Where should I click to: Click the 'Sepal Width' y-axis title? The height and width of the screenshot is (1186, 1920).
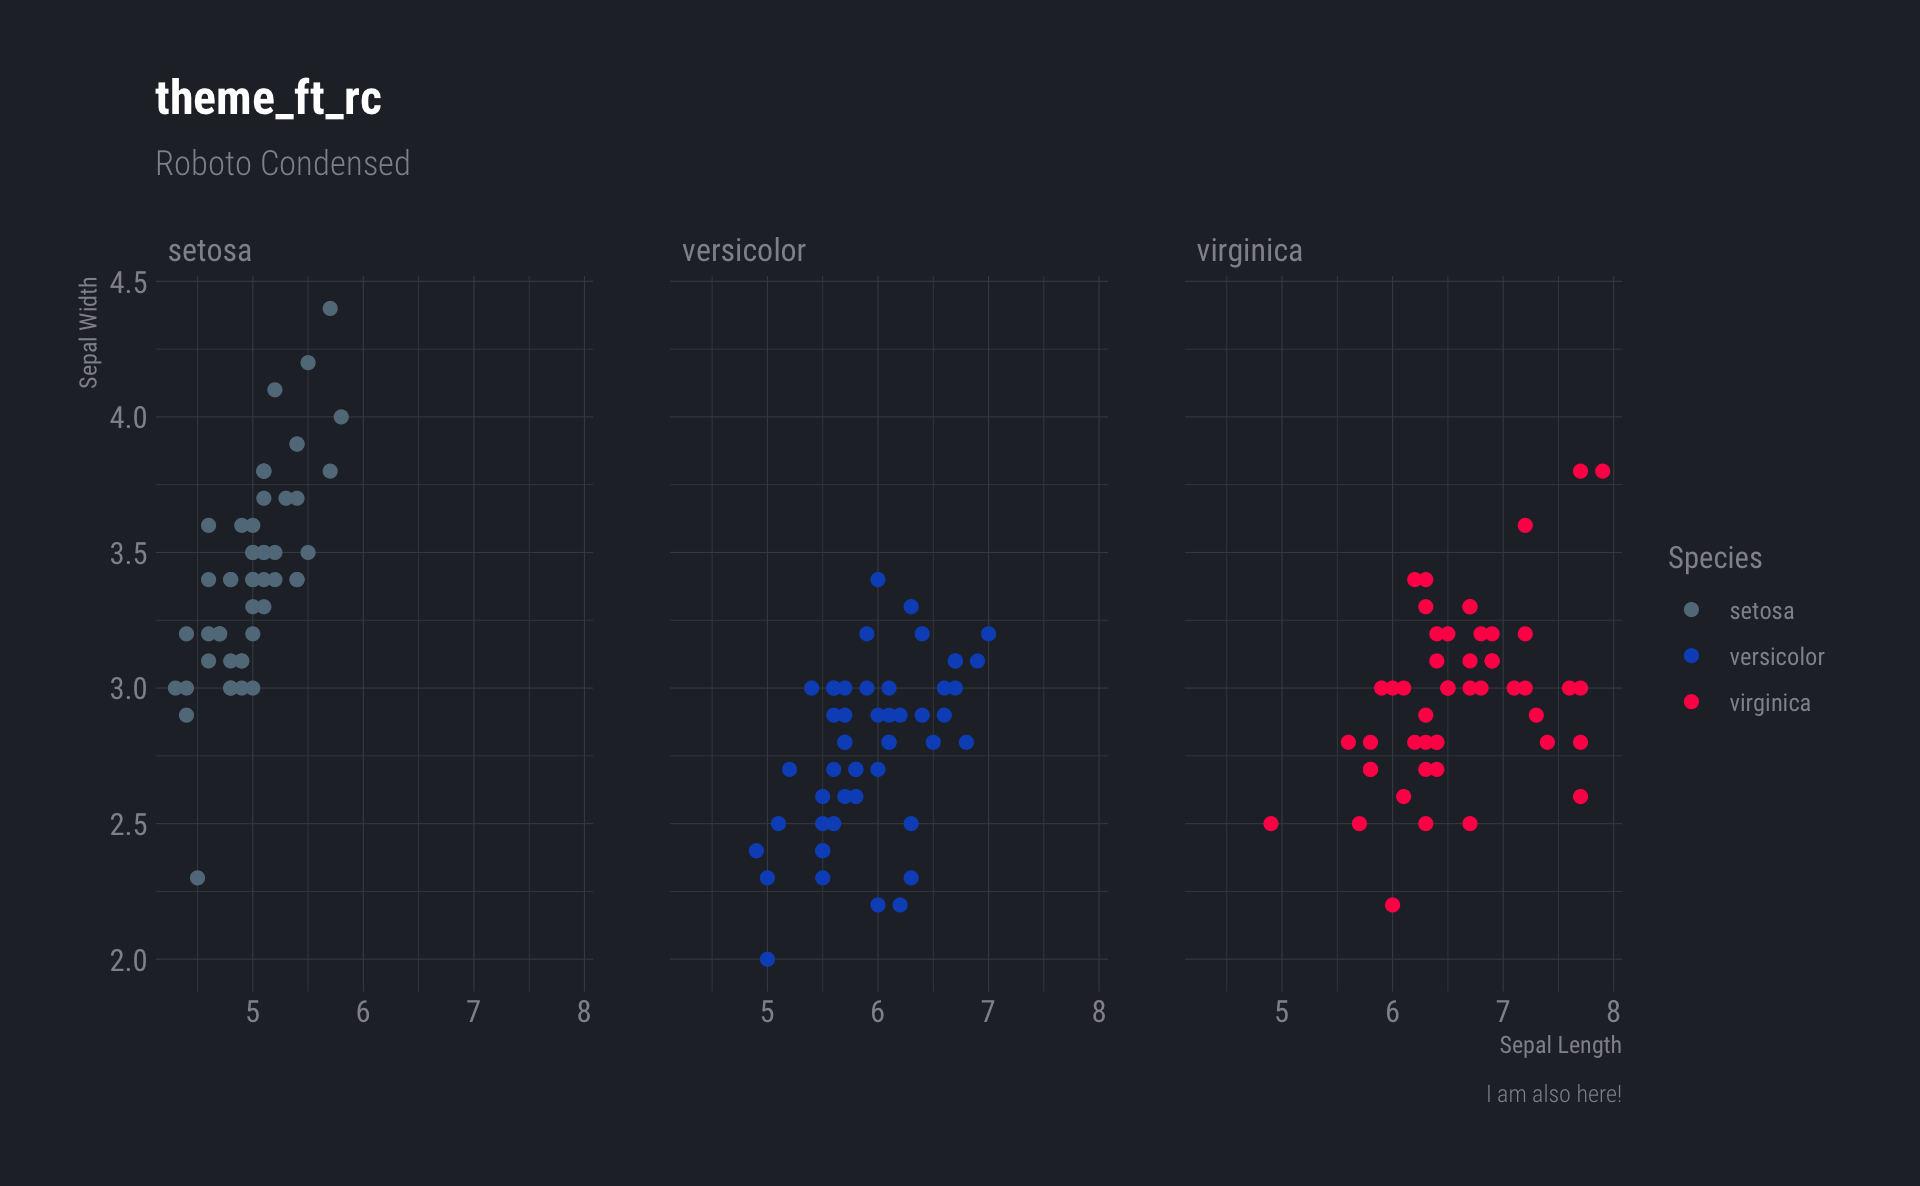[89, 333]
